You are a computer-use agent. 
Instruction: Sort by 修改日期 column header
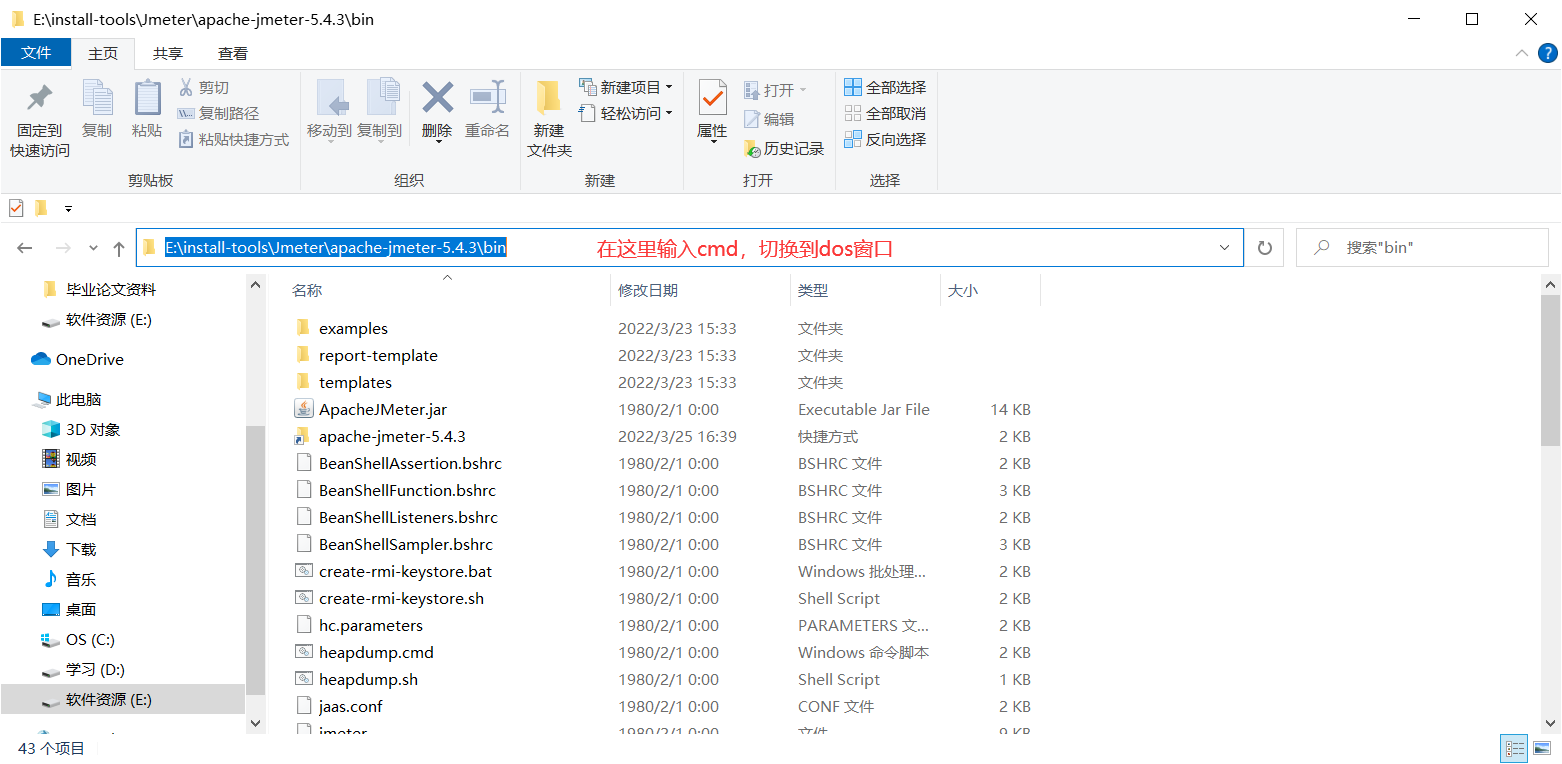(648, 290)
